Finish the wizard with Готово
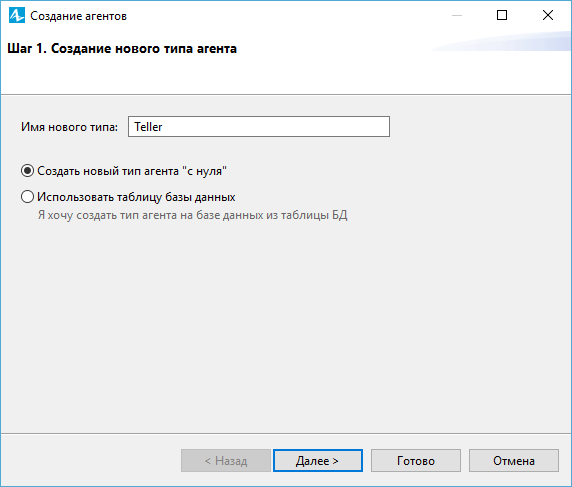This screenshot has width=572, height=487. [x=416, y=461]
